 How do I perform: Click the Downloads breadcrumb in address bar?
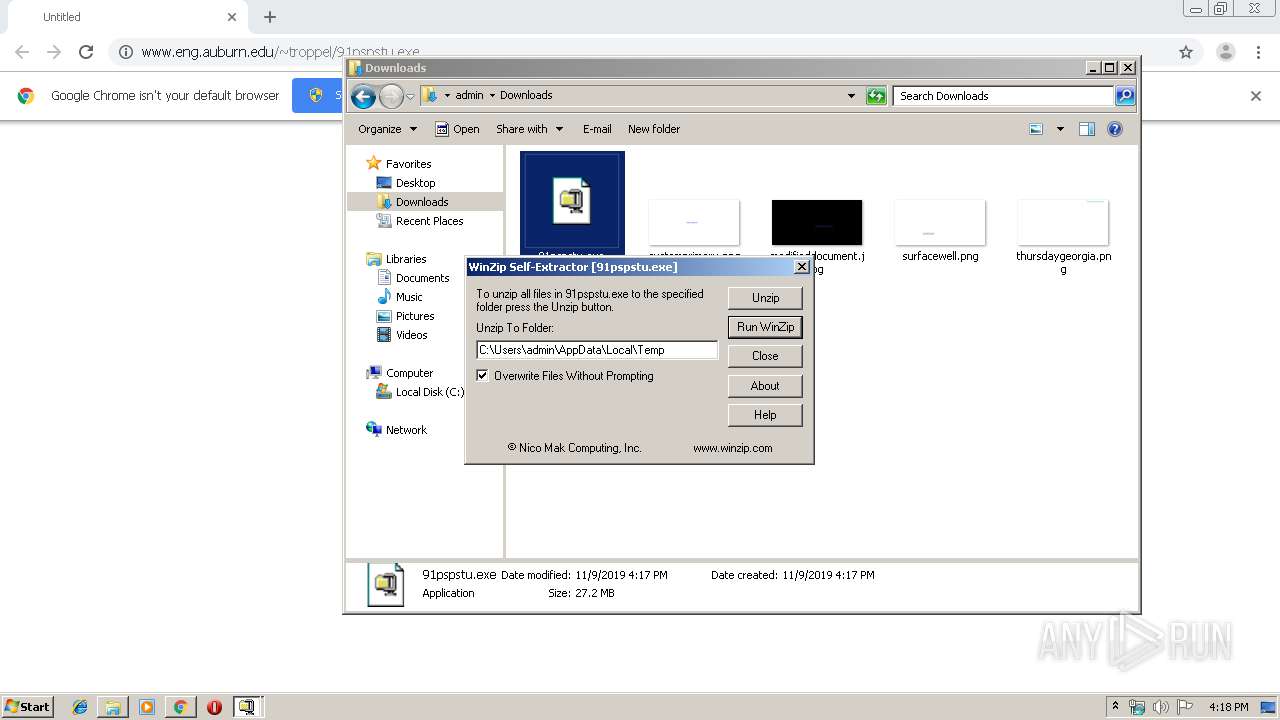(x=526, y=96)
